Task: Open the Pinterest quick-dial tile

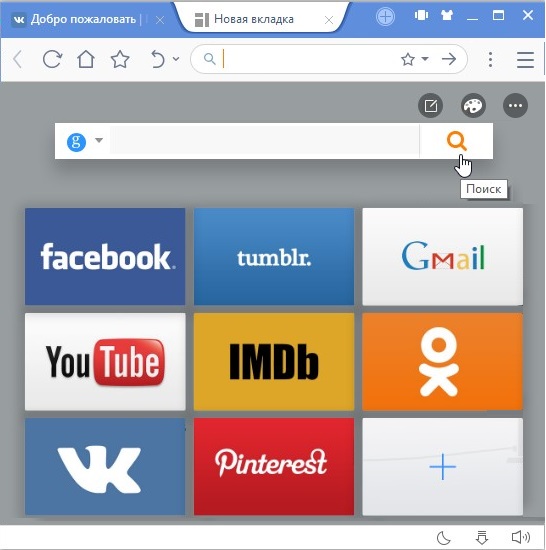Action: (x=274, y=466)
